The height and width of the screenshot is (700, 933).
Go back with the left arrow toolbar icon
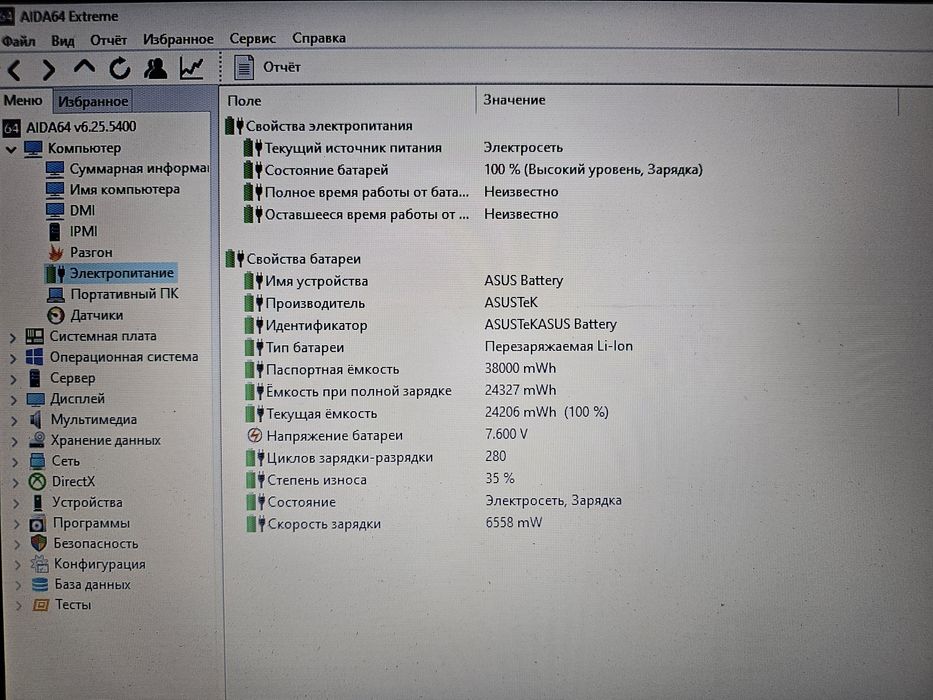15,70
